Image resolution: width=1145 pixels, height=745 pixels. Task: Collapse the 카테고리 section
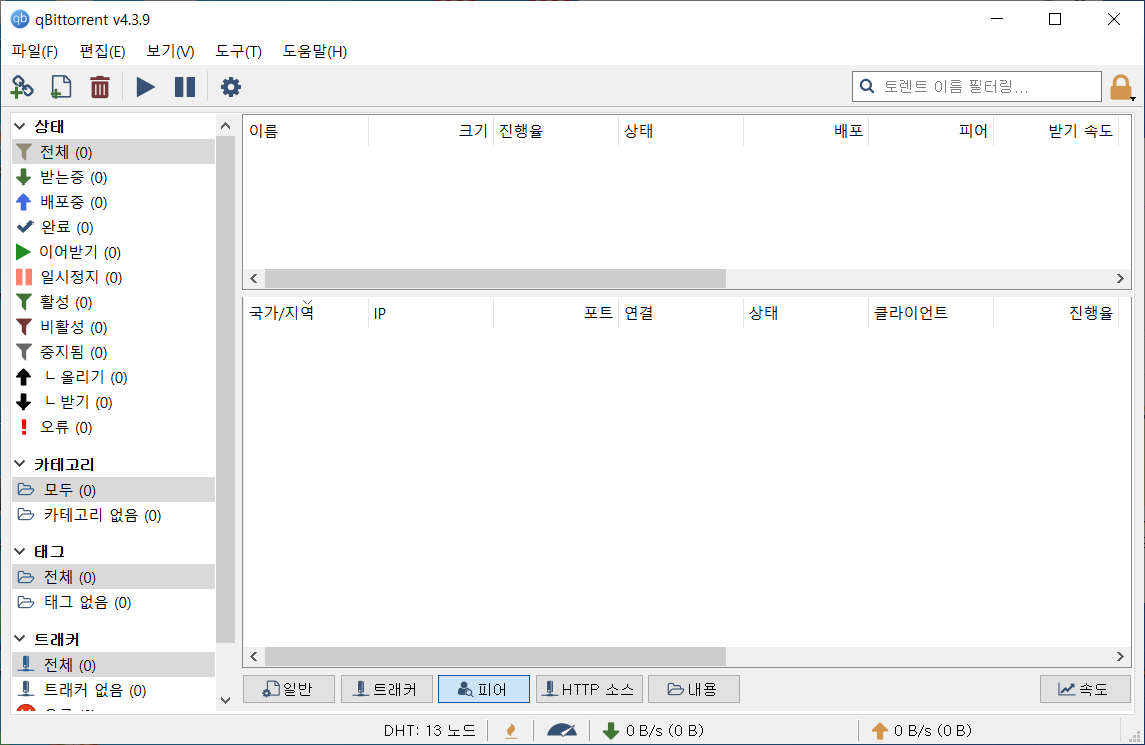[x=20, y=464]
